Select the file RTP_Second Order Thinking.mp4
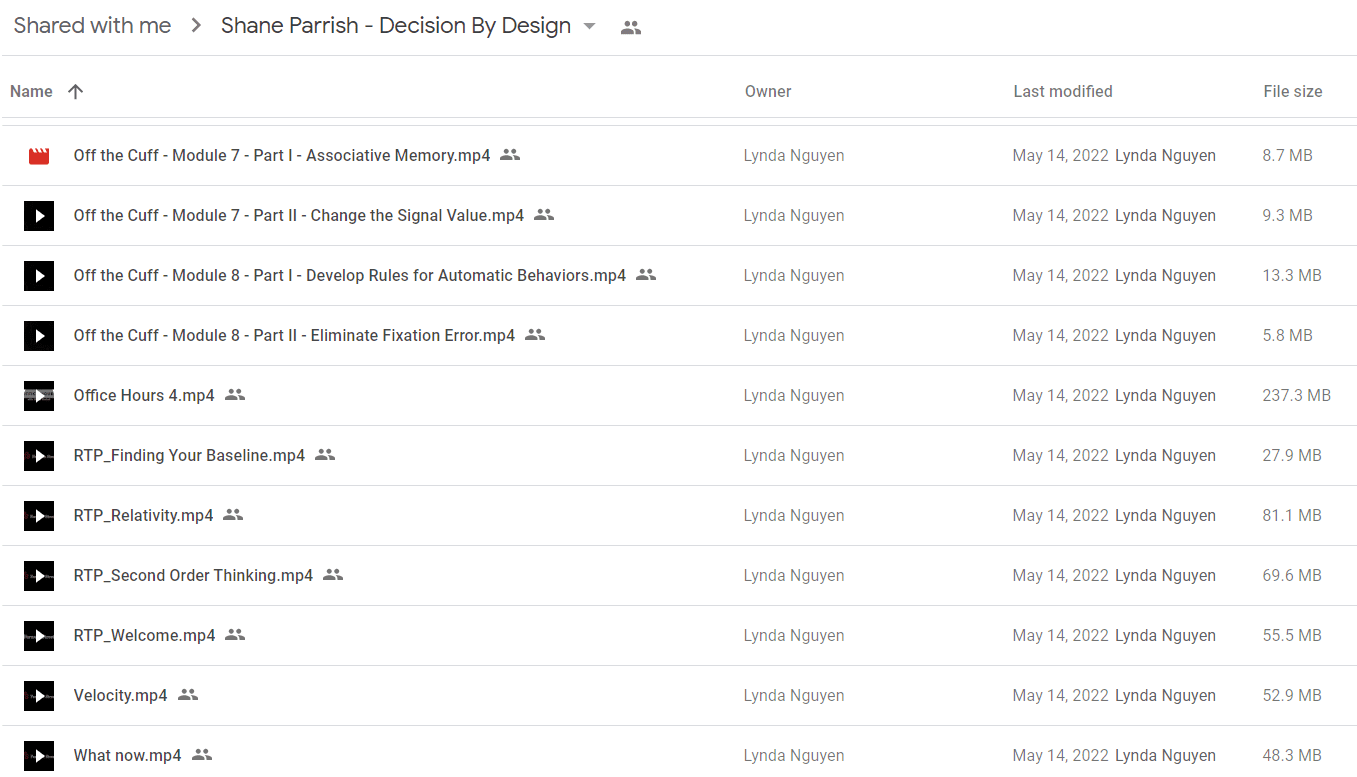This screenshot has width=1357, height=777. [x=193, y=576]
